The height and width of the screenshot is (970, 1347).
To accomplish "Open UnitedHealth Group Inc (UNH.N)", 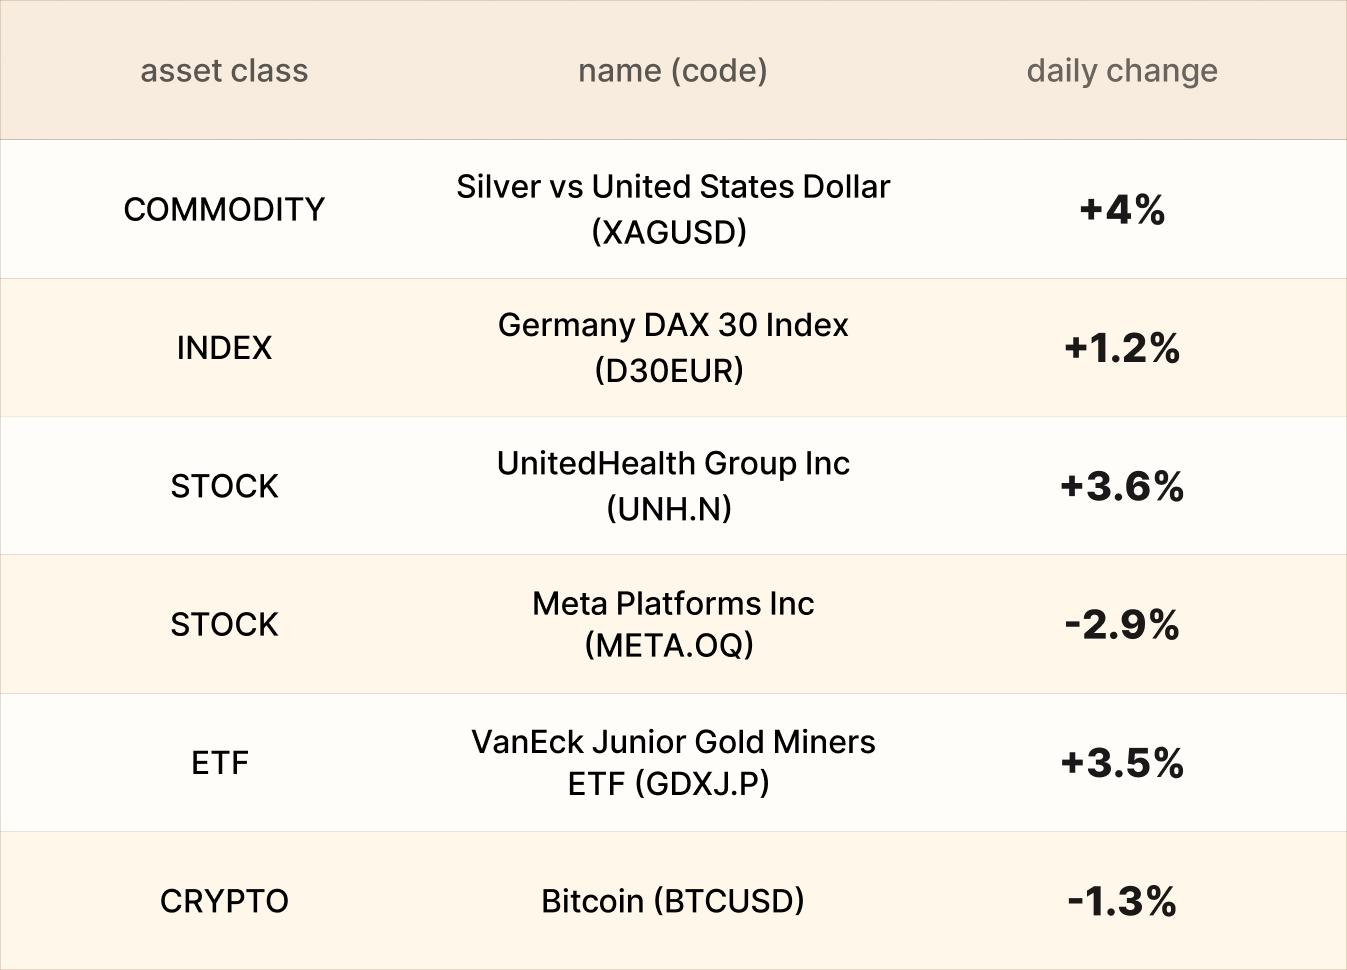I will coord(673,486).
